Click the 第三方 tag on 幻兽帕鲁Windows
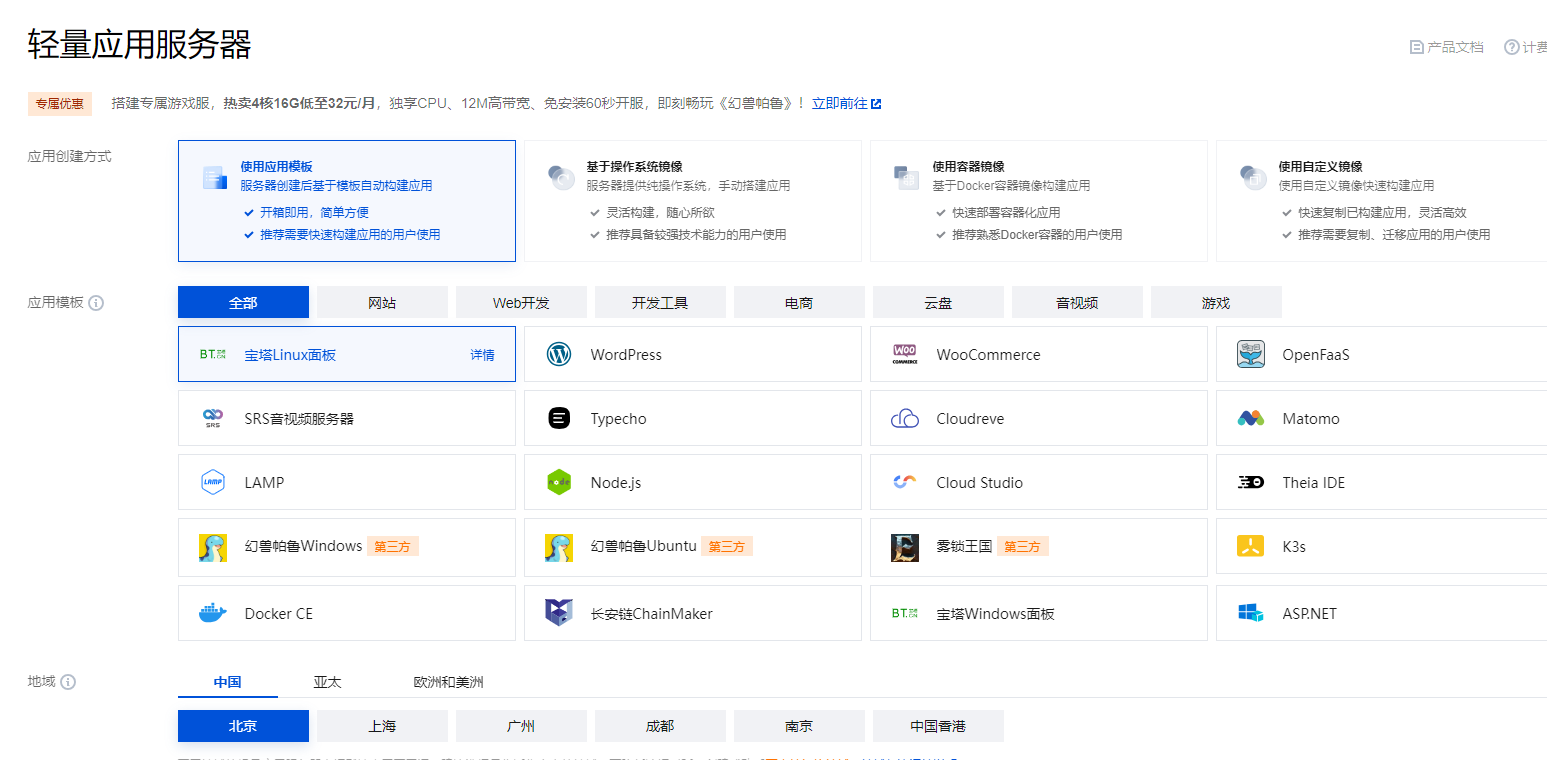Viewport: 1547px width, 760px height. click(x=393, y=547)
